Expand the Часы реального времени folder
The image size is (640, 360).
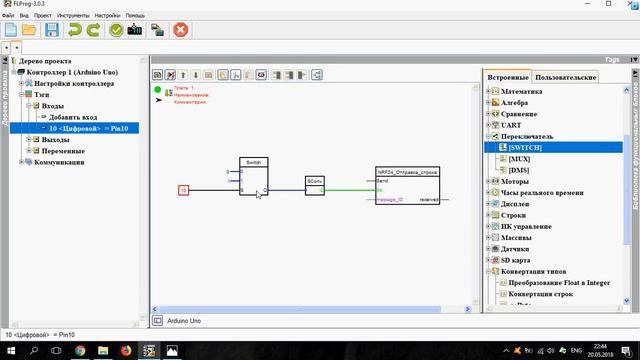[488, 192]
